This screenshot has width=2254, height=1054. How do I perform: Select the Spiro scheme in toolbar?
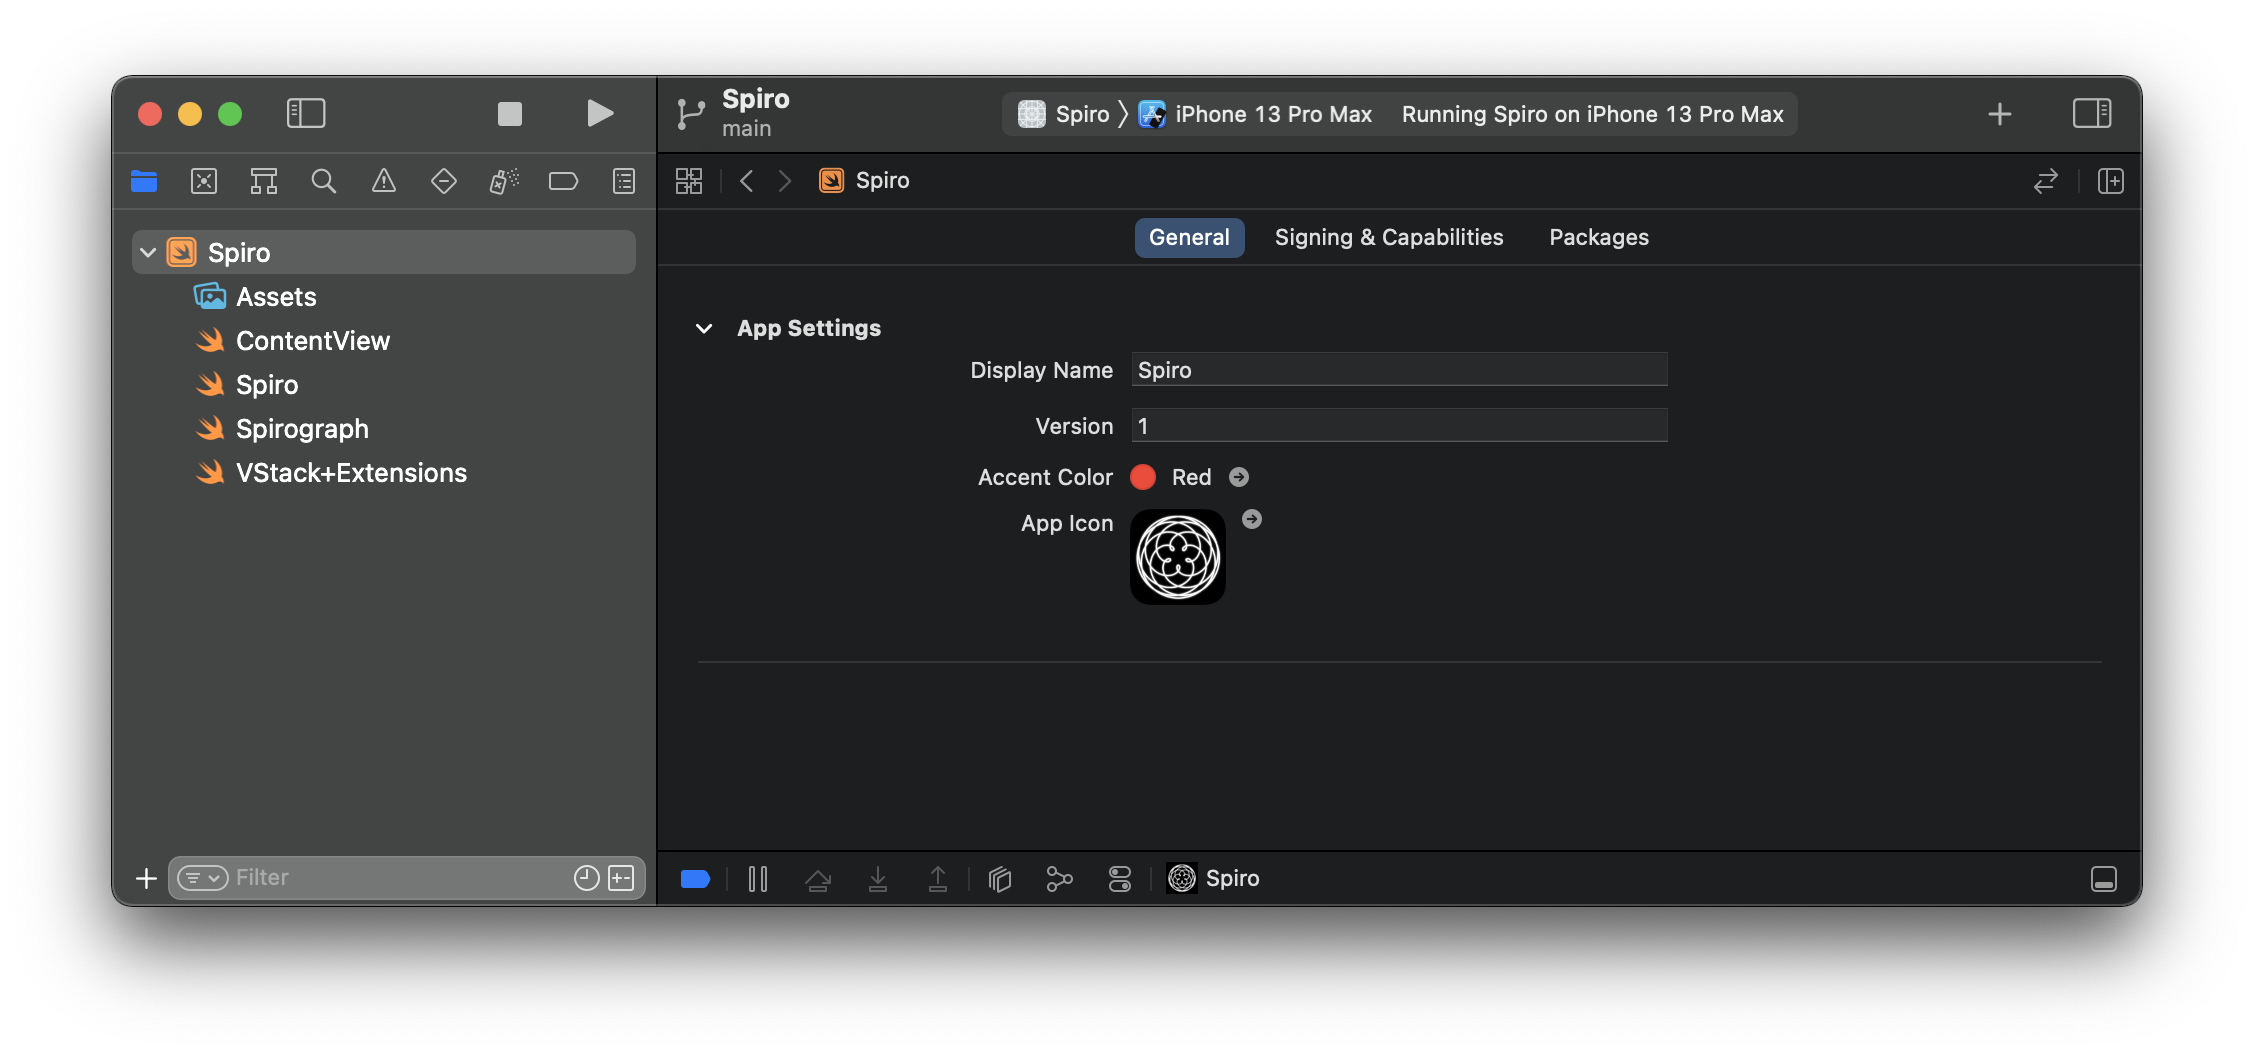1064,114
